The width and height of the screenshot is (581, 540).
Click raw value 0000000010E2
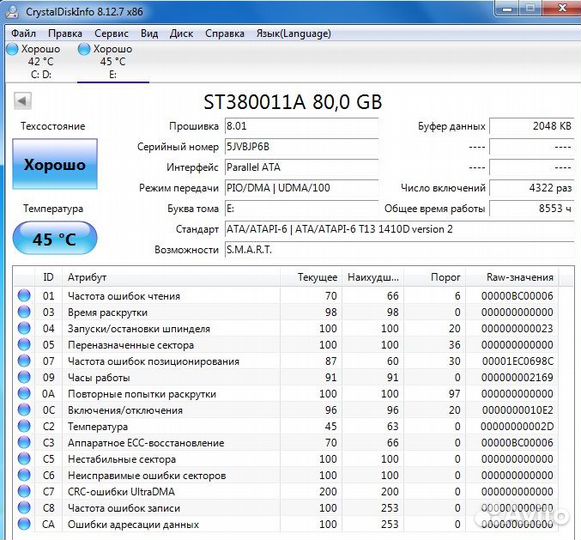coord(518,410)
